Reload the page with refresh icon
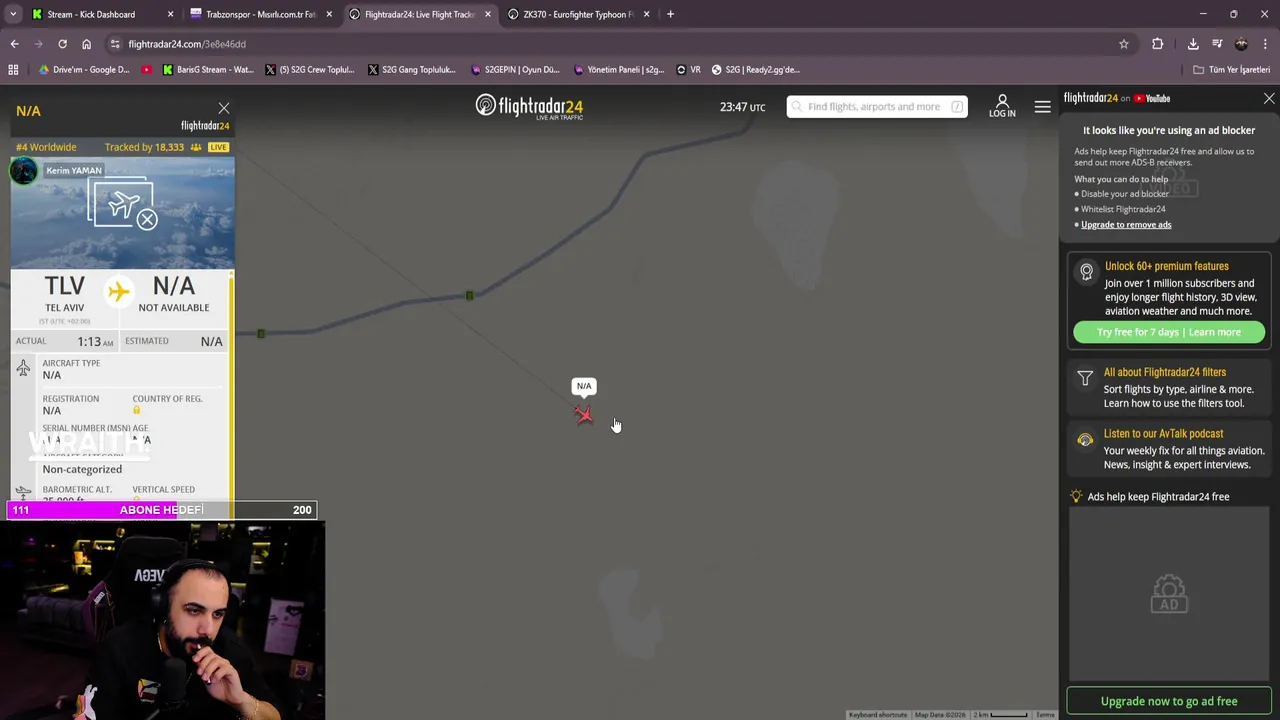Viewport: 1280px width, 720px height. click(62, 44)
